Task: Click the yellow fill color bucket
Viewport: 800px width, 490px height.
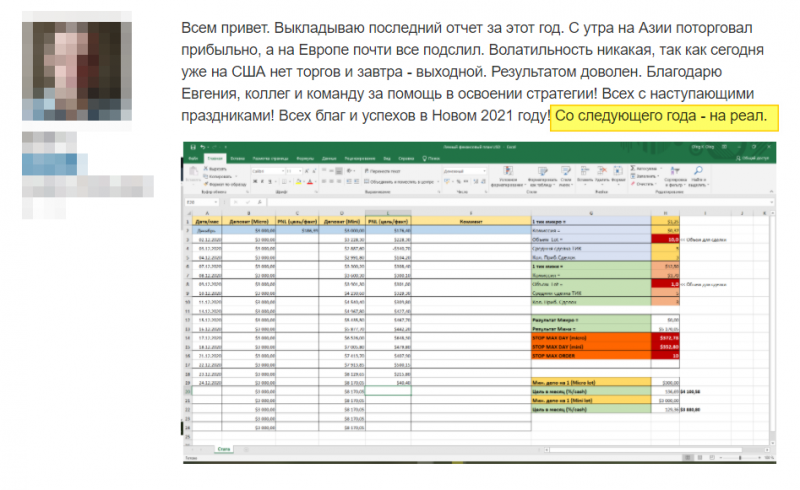Action: click(298, 182)
